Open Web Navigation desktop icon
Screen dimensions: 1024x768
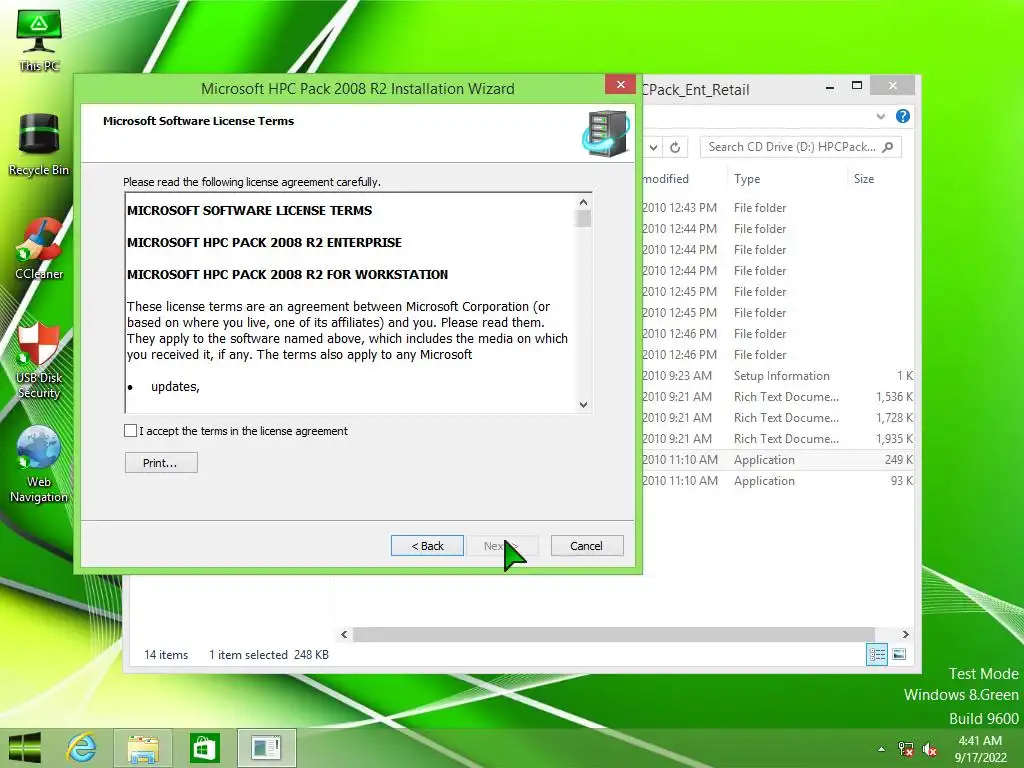point(39,464)
